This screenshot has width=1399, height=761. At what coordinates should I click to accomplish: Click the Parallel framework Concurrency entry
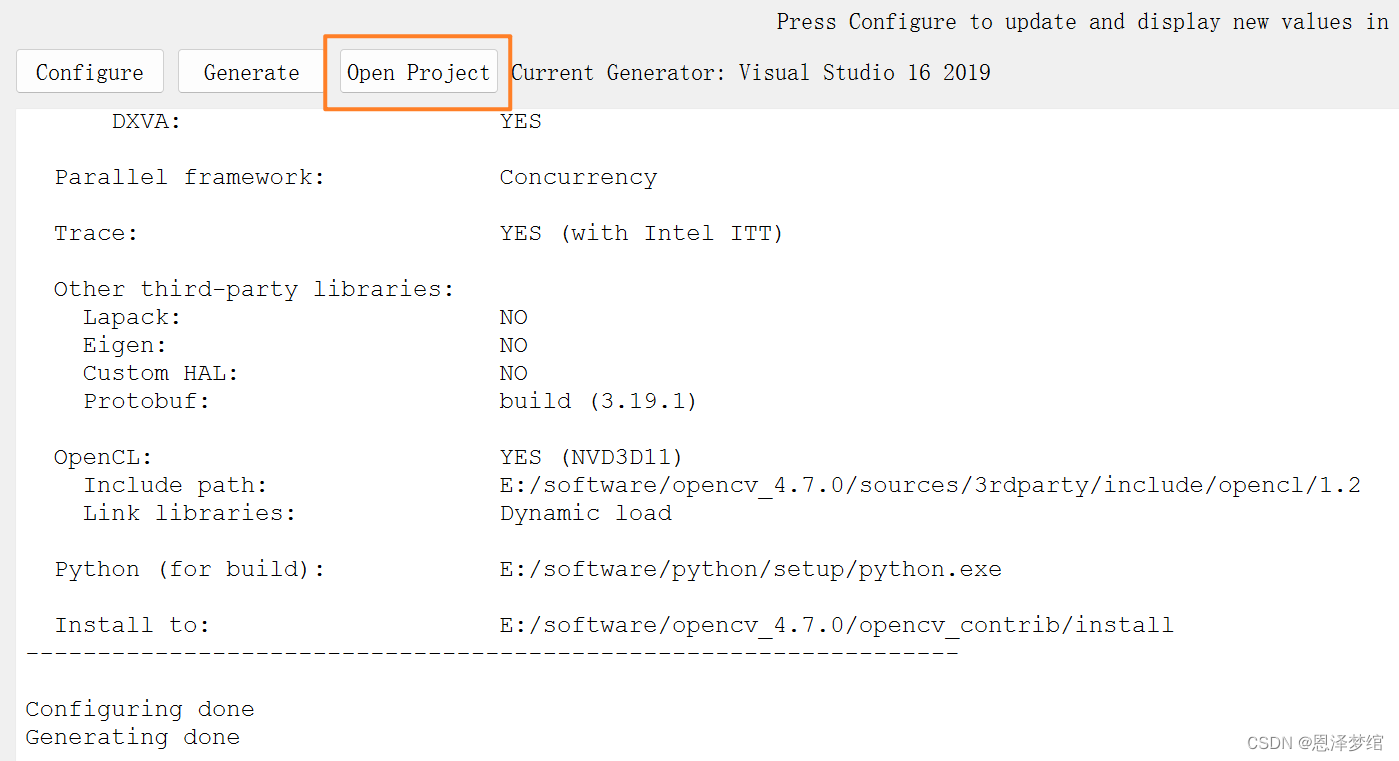pyautogui.click(x=578, y=176)
